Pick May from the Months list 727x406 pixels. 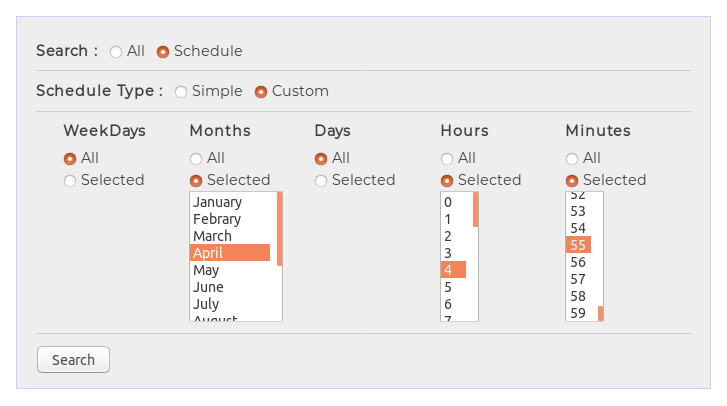click(230, 270)
